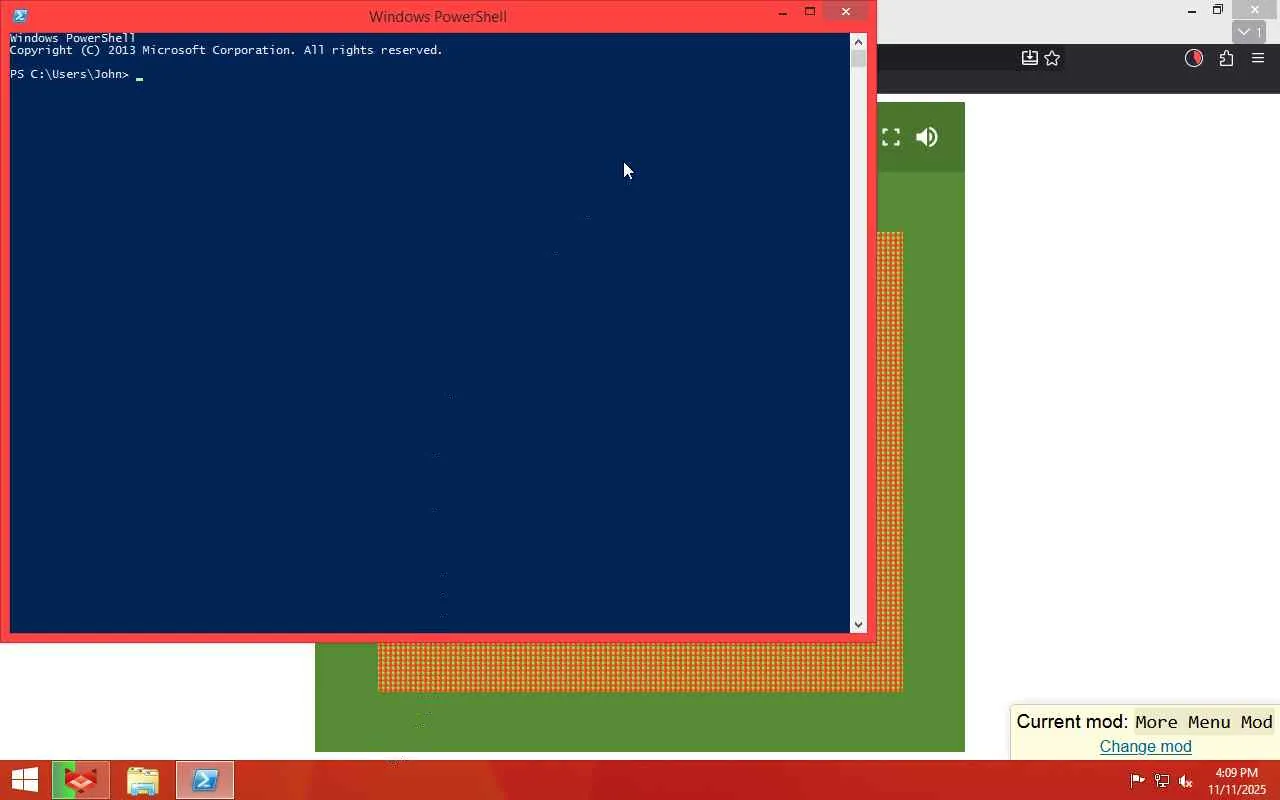Open the Action Center flag icon in tray
Viewport: 1280px width, 800px height.
click(1137, 781)
